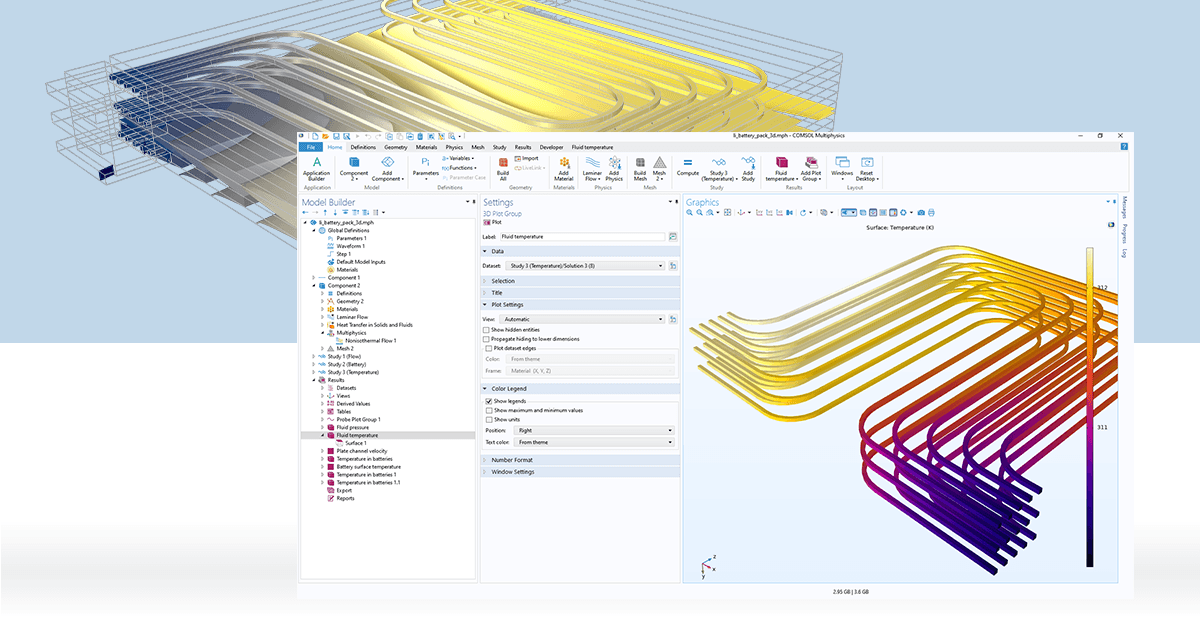
Task: Enable Show maximum and minimum values
Action: coord(488,410)
